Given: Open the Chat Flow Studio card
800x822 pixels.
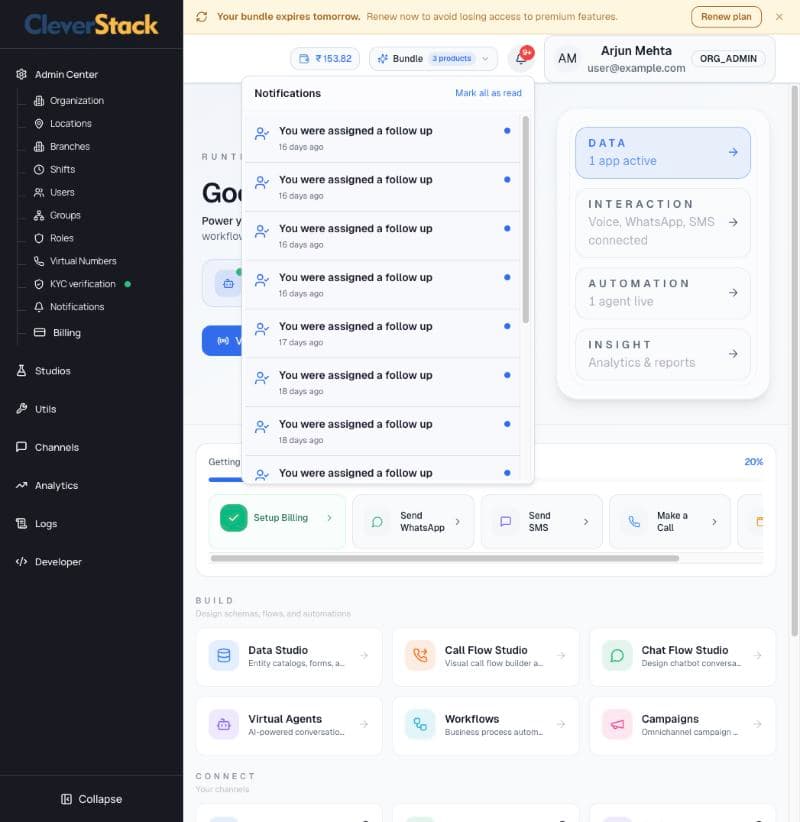Looking at the screenshot, I should pyautogui.click(x=682, y=656).
